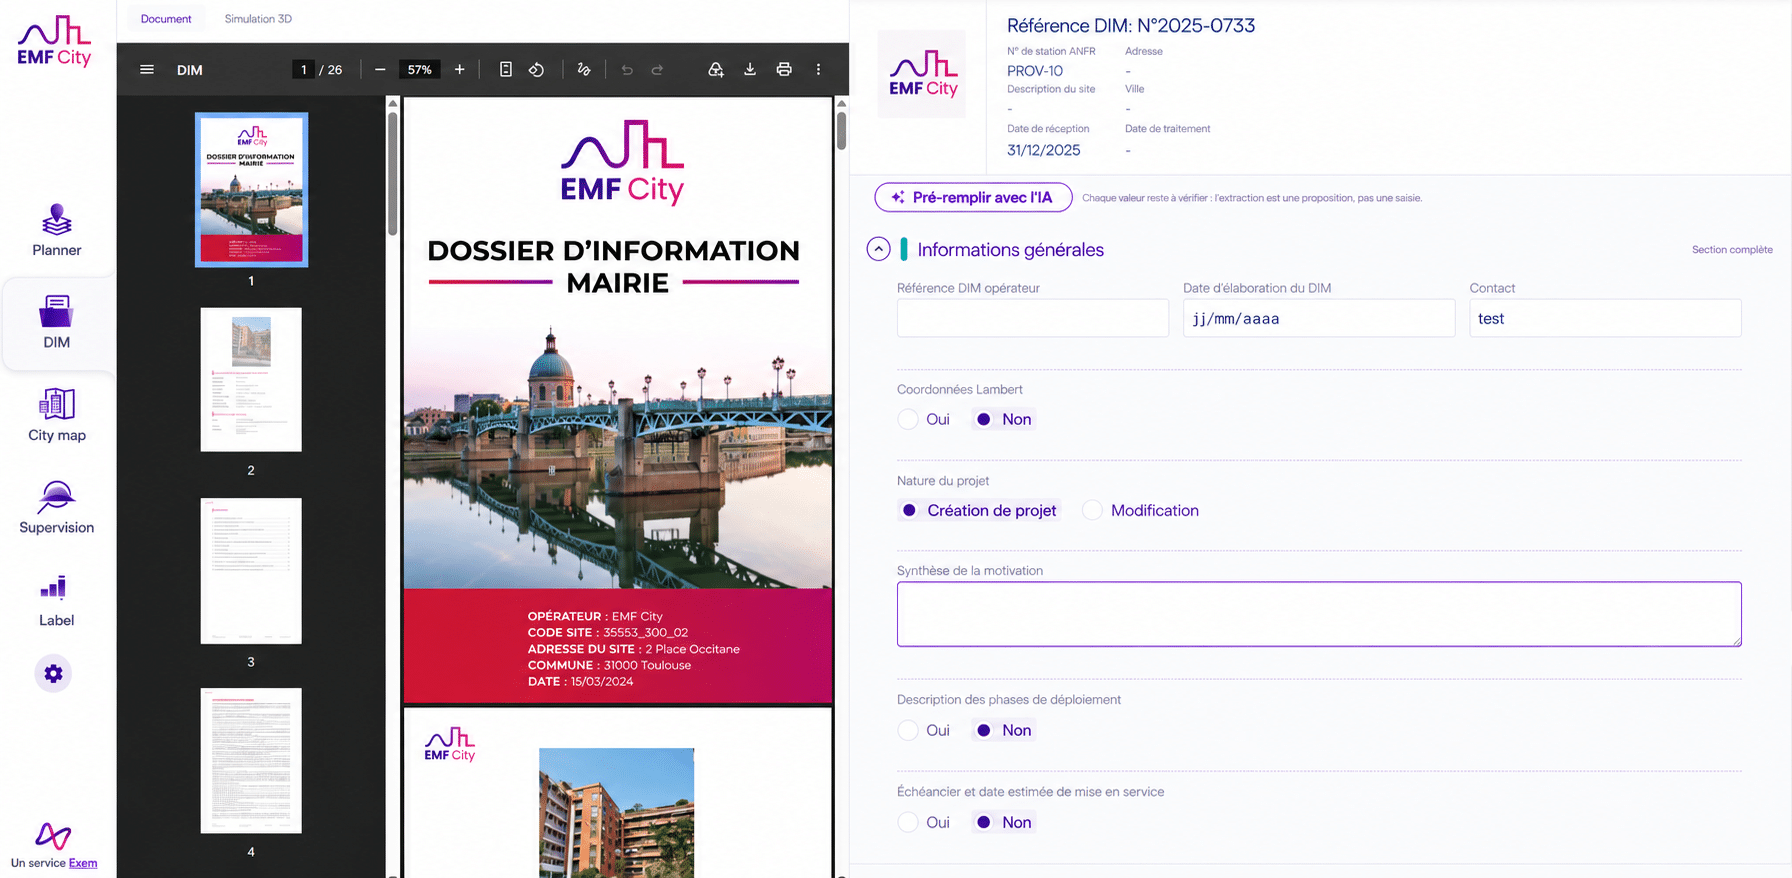Follow the Exem link in the footer
1792x878 pixels.
[x=83, y=863]
